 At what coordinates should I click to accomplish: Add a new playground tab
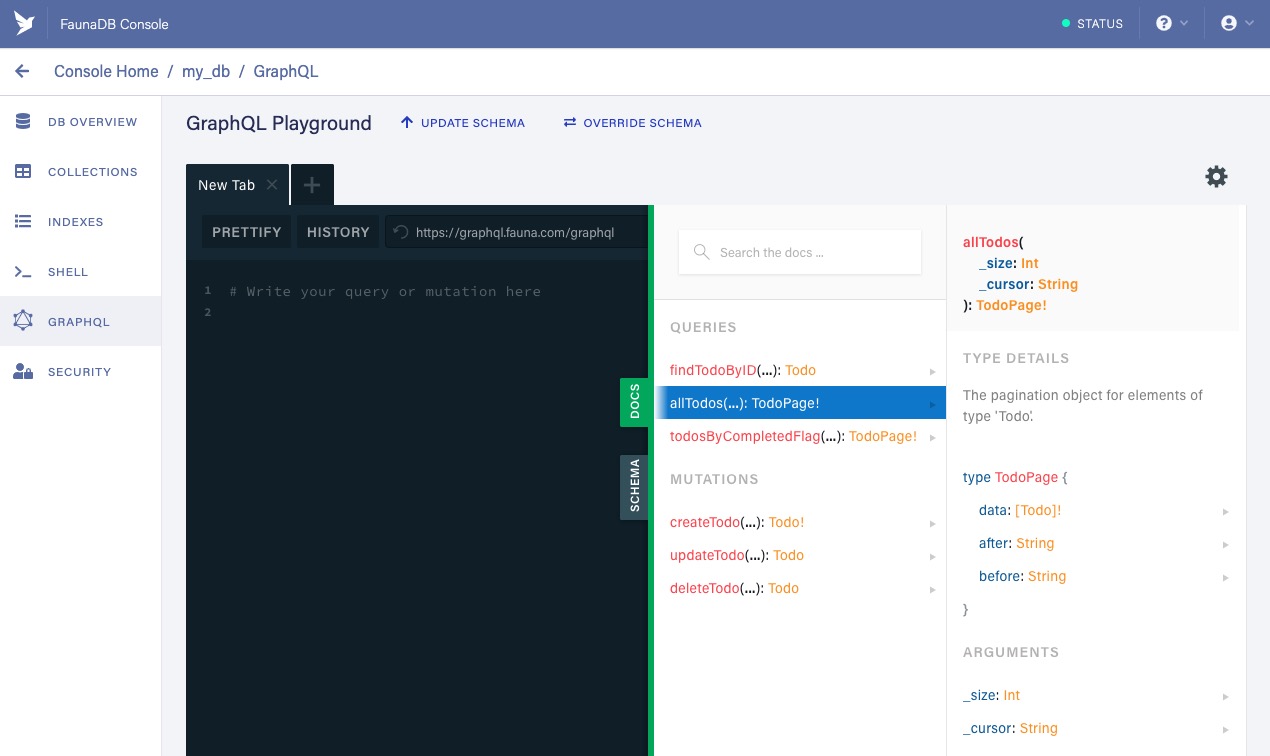point(312,185)
